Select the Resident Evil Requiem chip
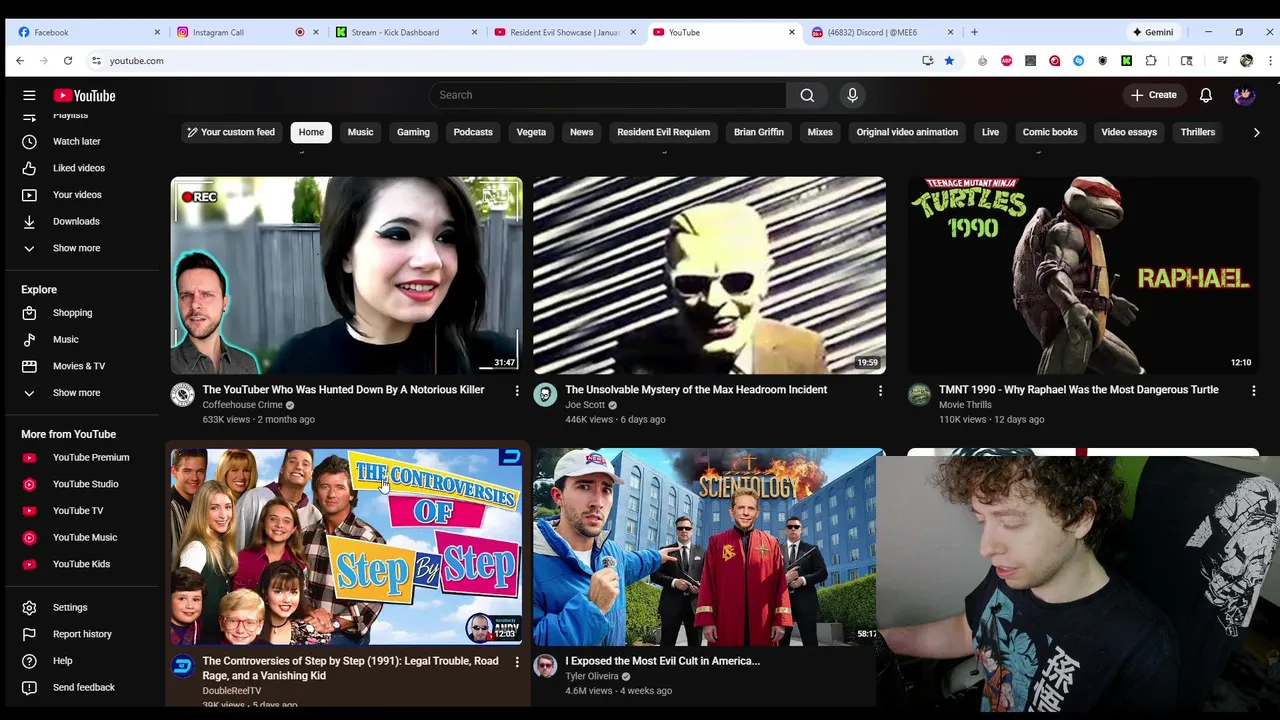This screenshot has height=720, width=1280. coord(663,132)
